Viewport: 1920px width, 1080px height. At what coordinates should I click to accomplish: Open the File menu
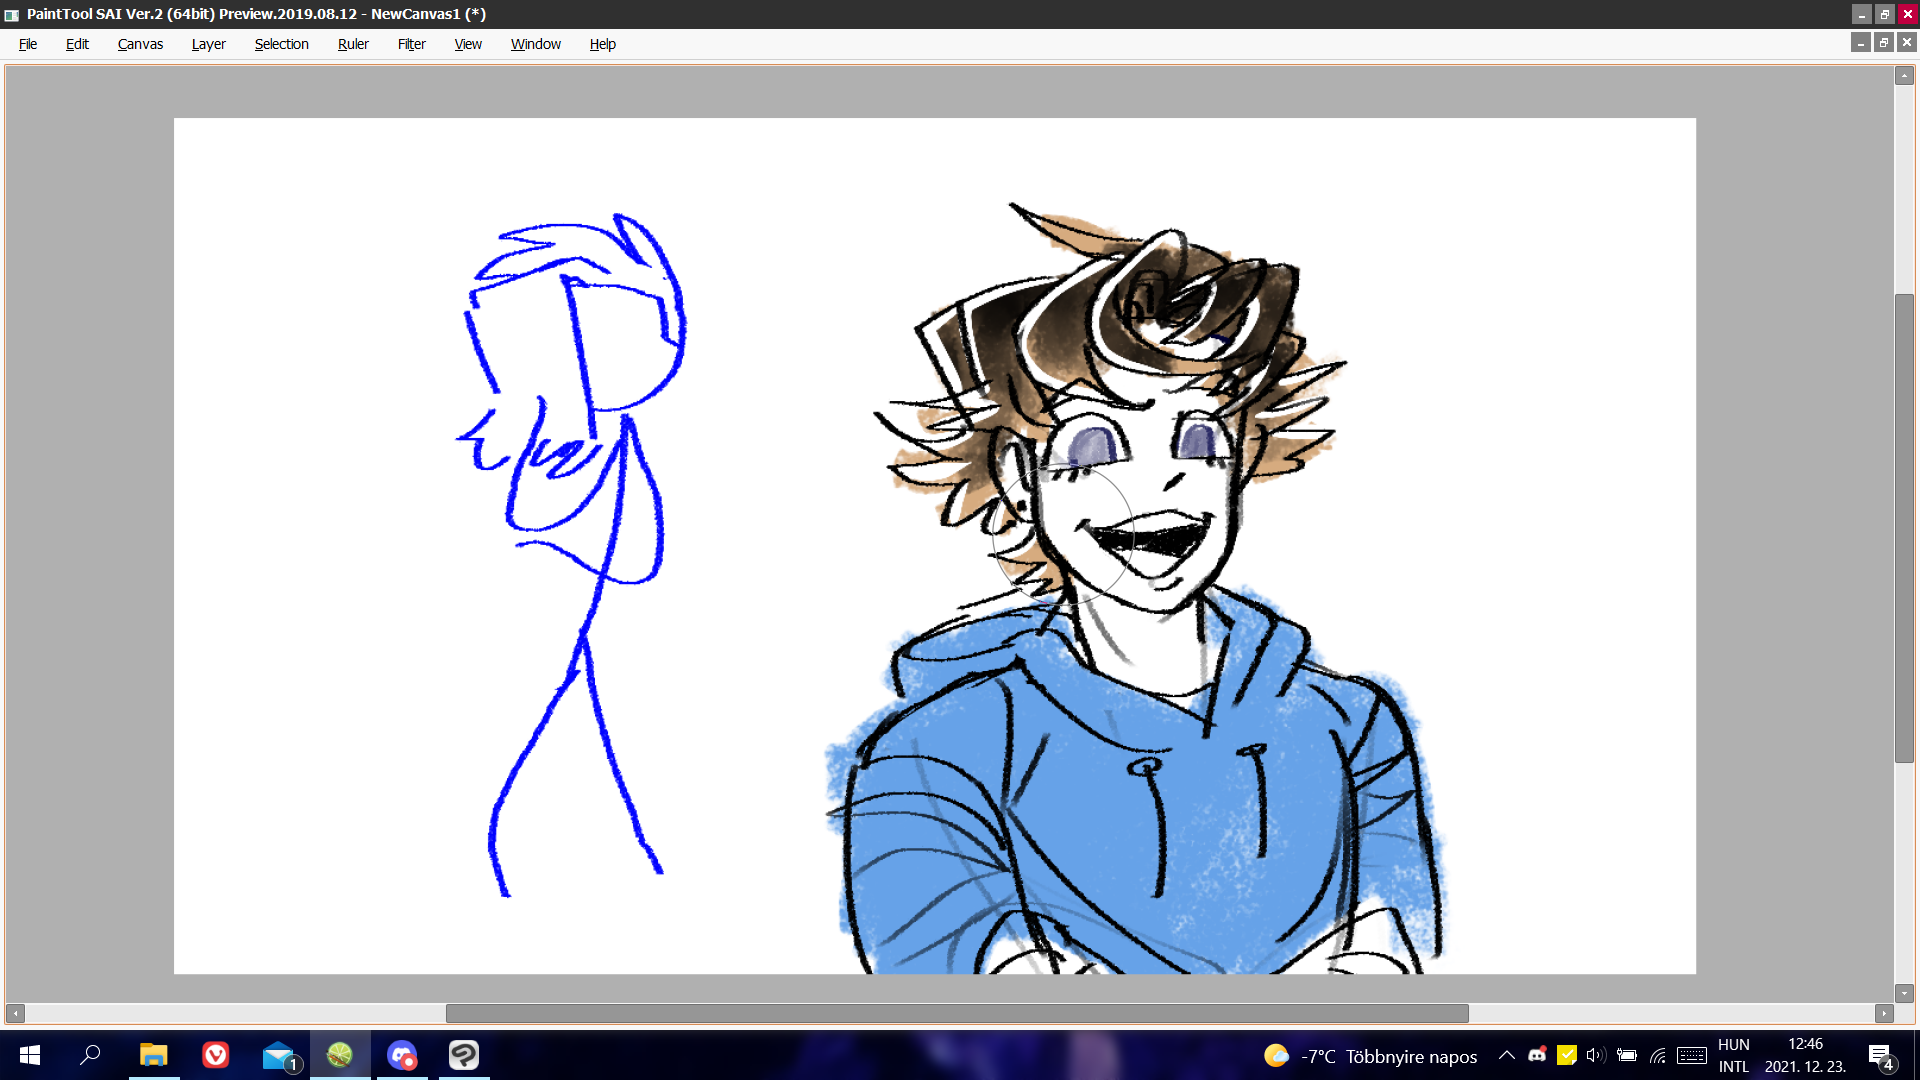pyautogui.click(x=28, y=44)
